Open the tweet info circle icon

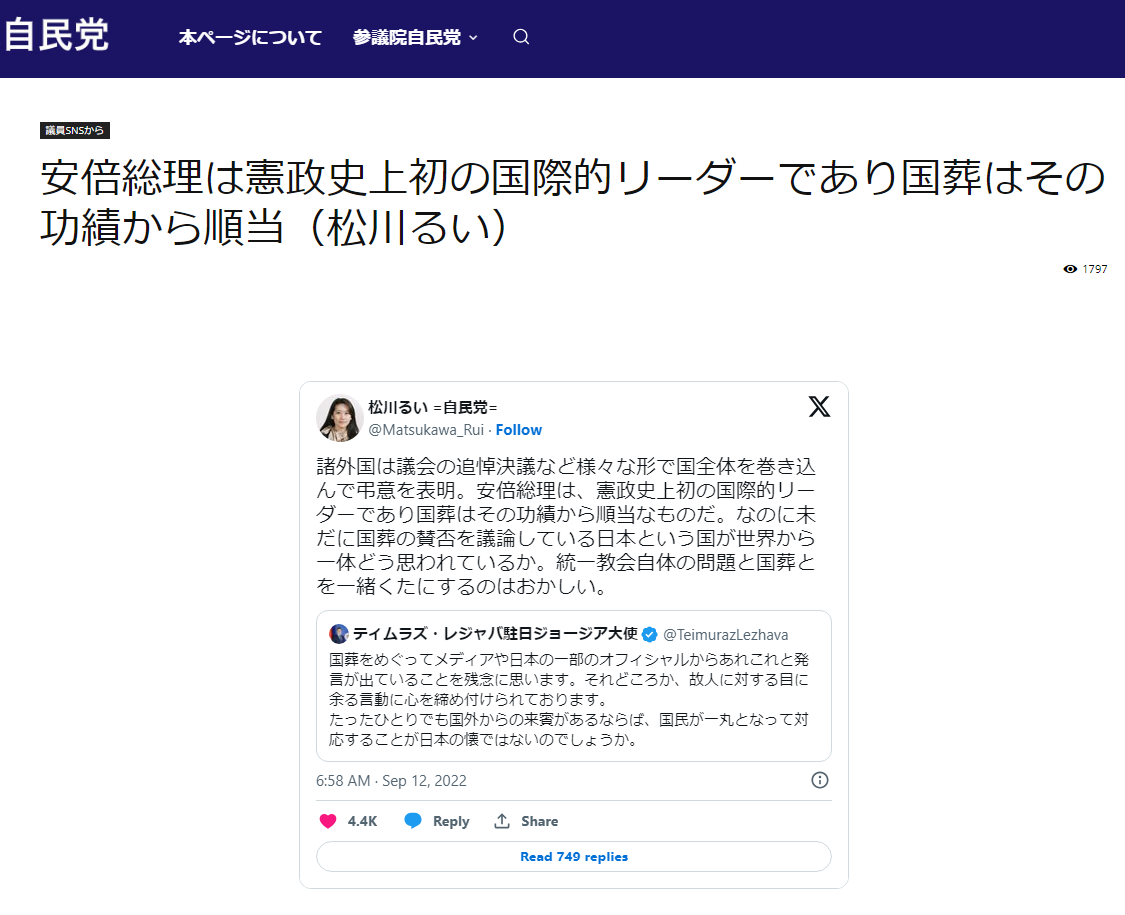tap(819, 780)
